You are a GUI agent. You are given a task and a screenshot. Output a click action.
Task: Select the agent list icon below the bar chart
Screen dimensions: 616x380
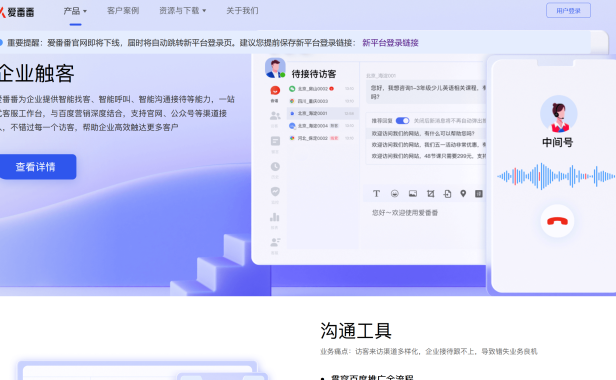(x=275, y=242)
